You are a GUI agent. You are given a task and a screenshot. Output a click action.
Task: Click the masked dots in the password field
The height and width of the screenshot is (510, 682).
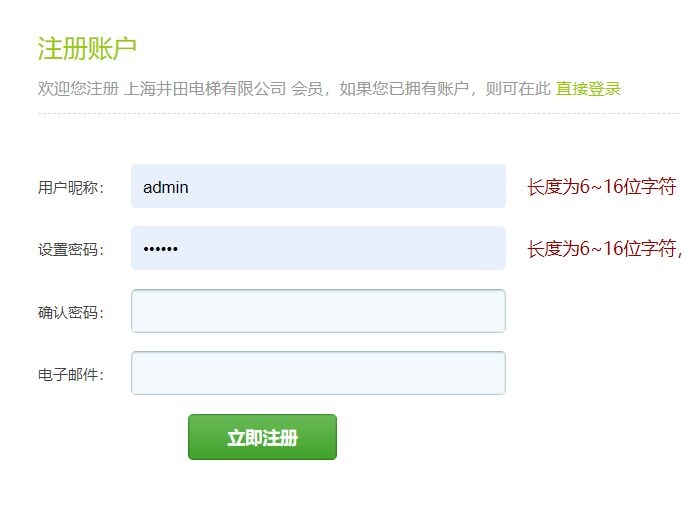click(160, 248)
